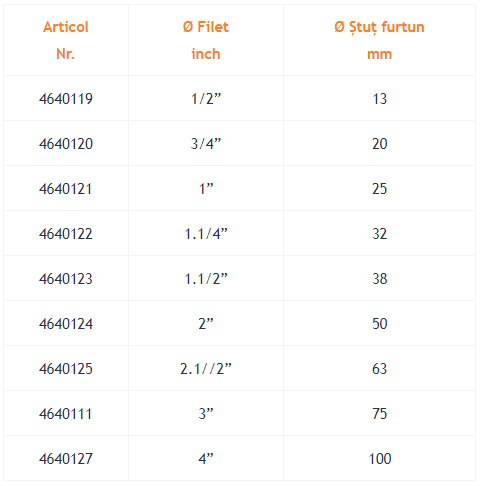Click the 1/2” thread size cell

tap(206, 99)
